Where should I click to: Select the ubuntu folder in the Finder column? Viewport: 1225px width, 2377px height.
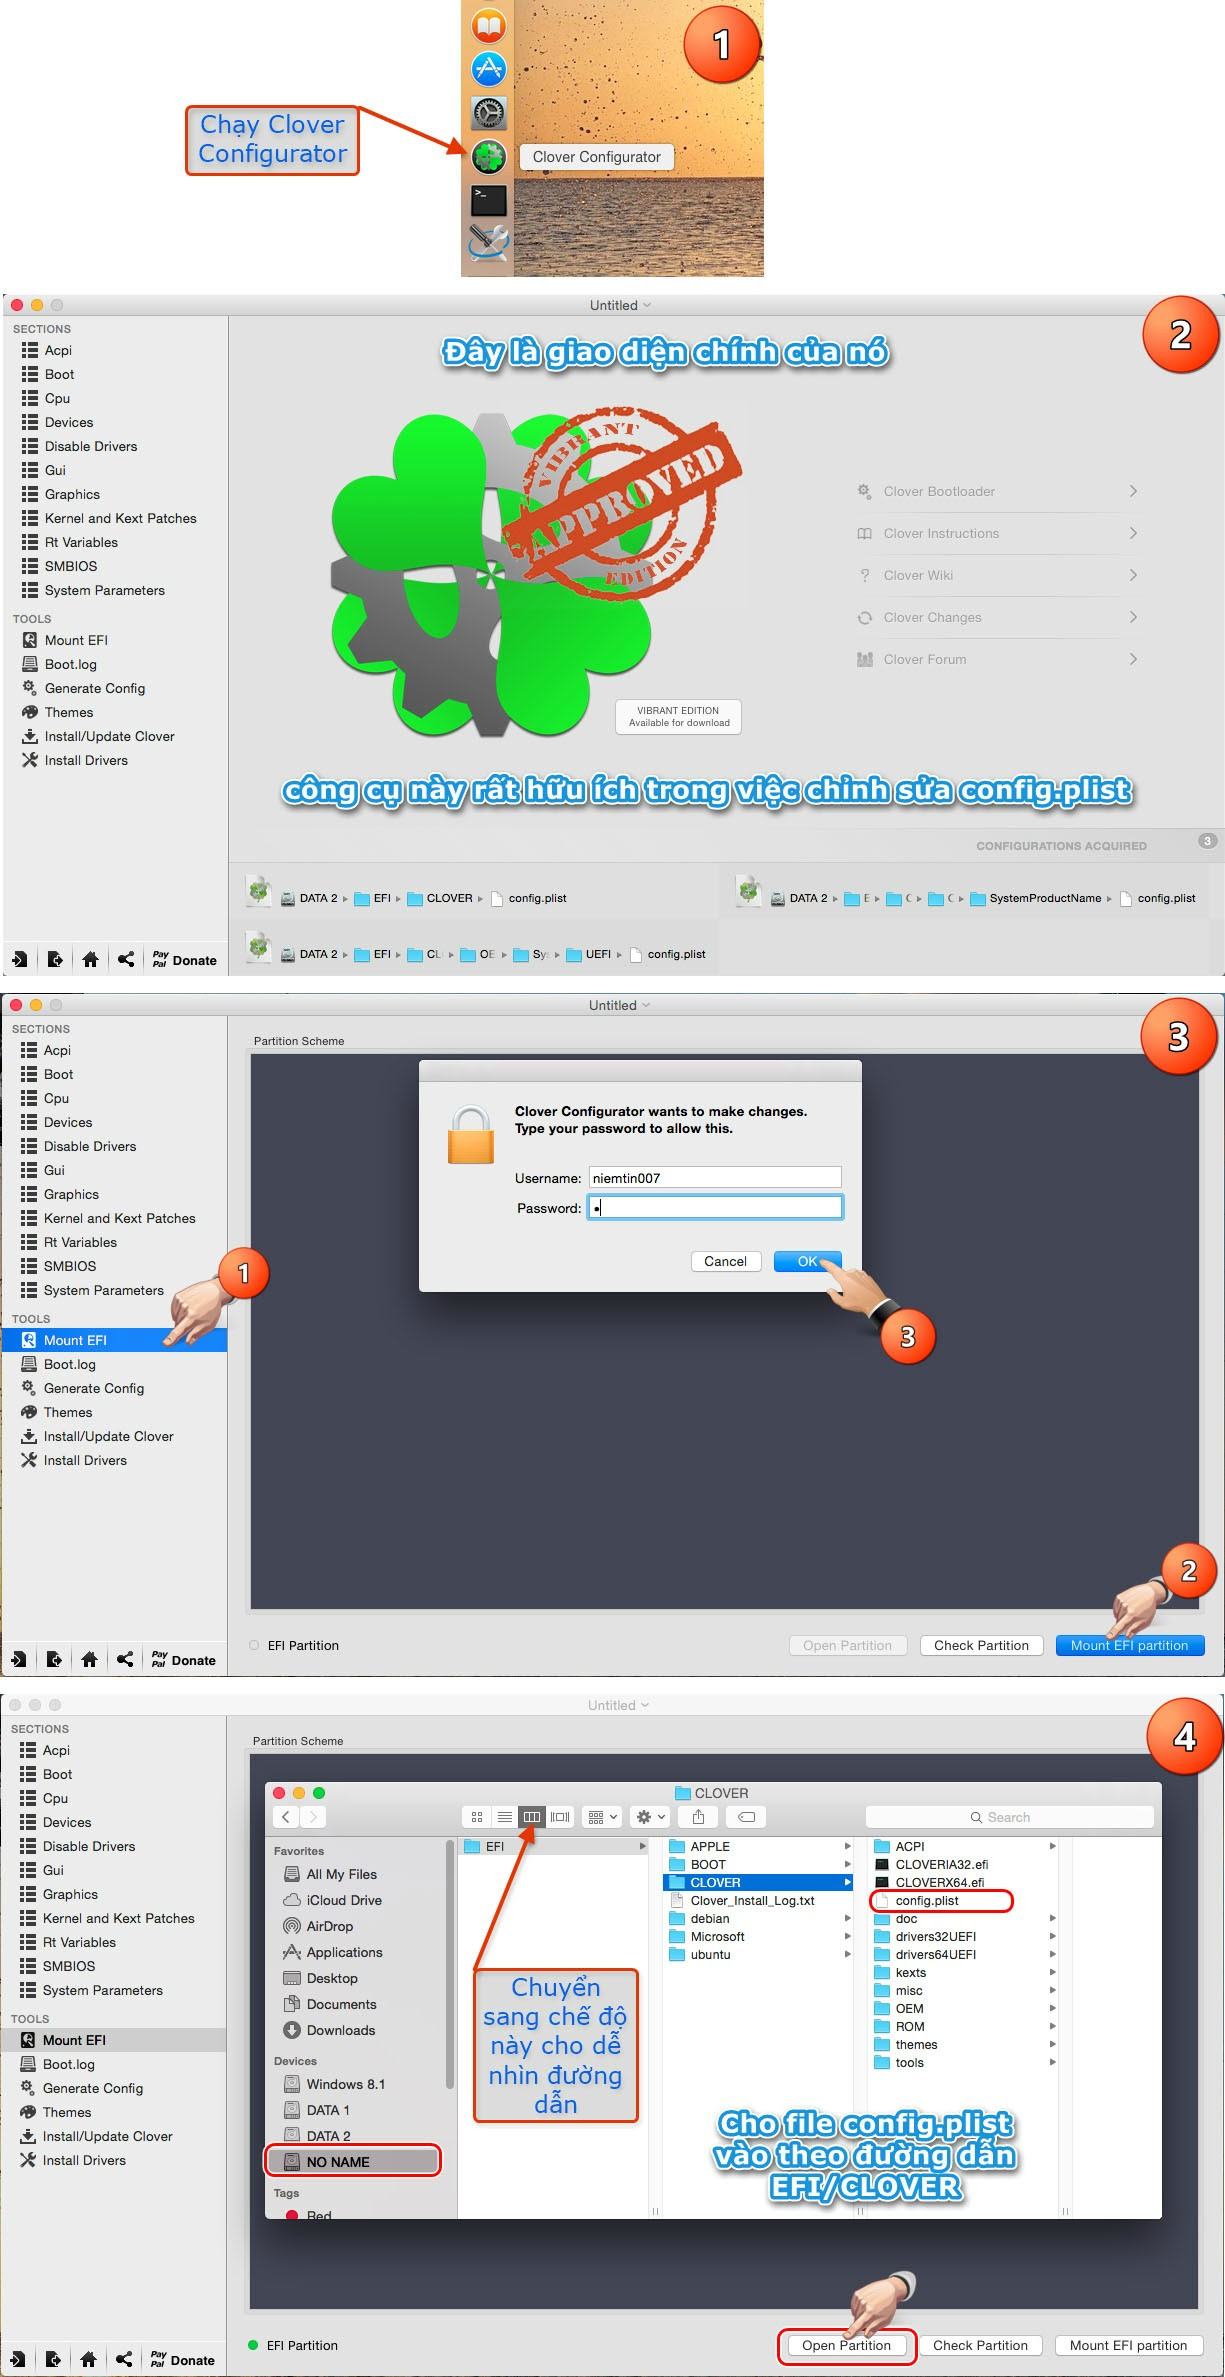(710, 1954)
